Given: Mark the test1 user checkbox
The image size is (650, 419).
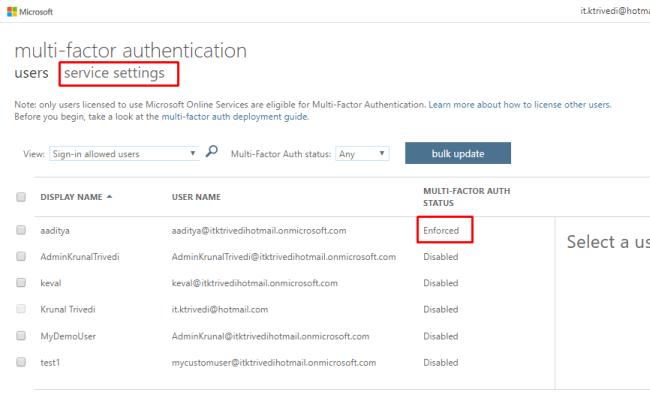Looking at the screenshot, I should [x=20, y=362].
